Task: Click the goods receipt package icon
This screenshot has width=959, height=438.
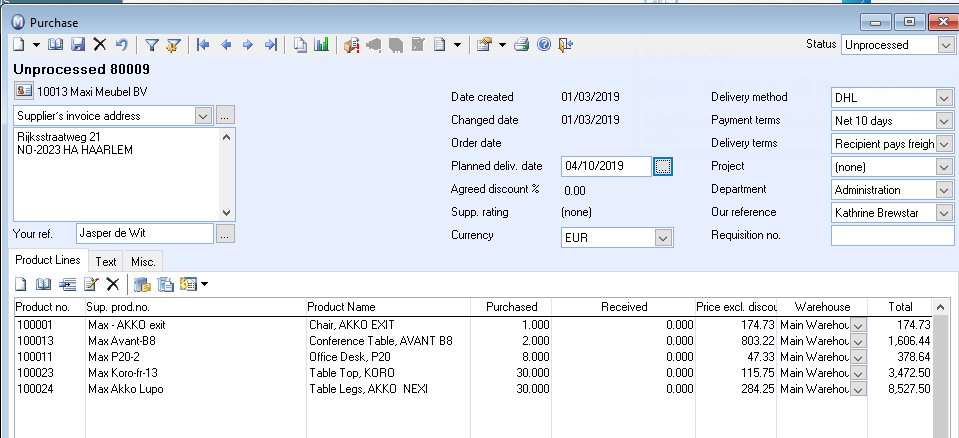Action: pos(351,45)
